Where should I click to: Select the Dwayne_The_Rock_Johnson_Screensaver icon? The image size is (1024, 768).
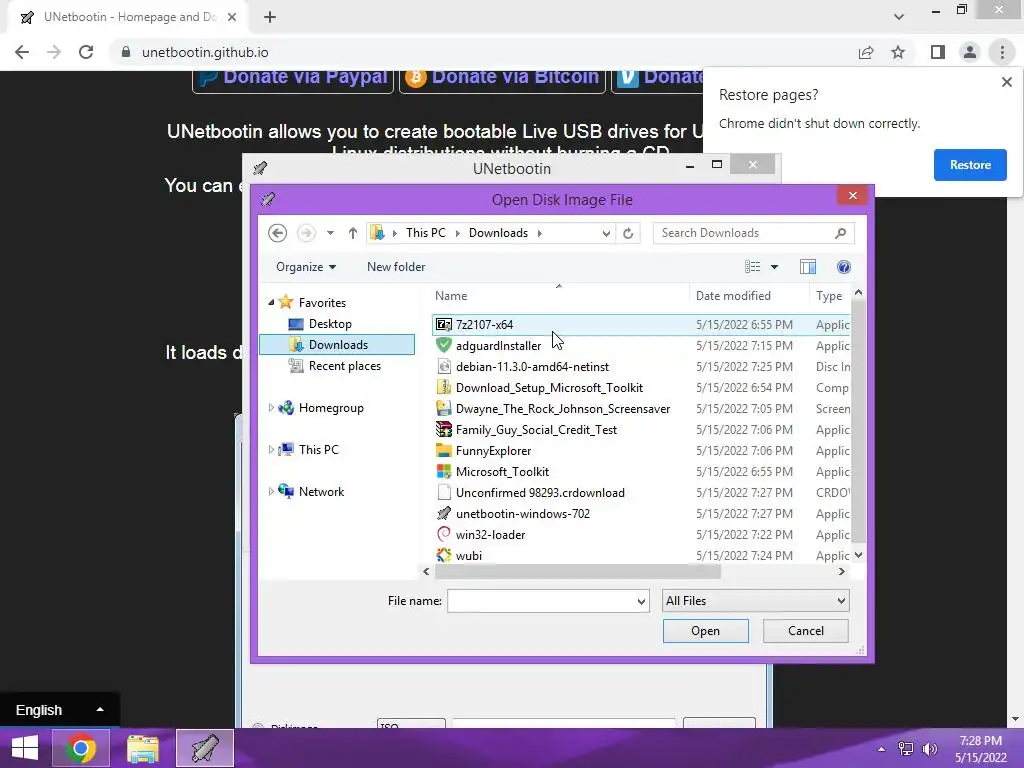(x=443, y=408)
